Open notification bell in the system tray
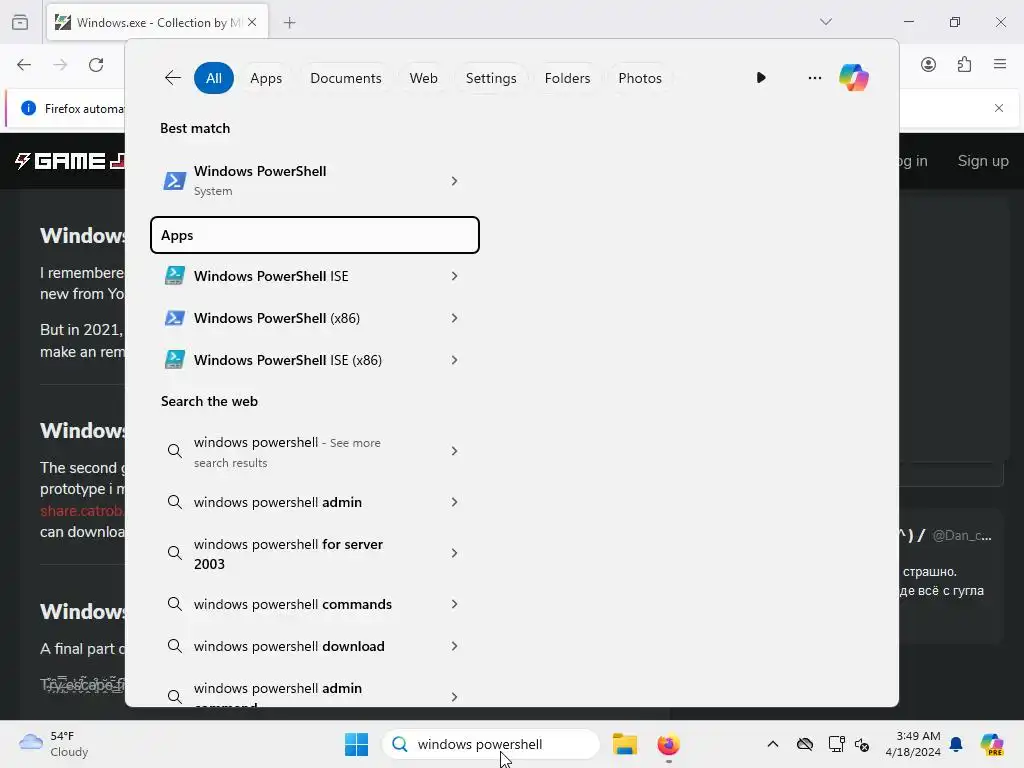The width and height of the screenshot is (1024, 768). click(x=956, y=744)
